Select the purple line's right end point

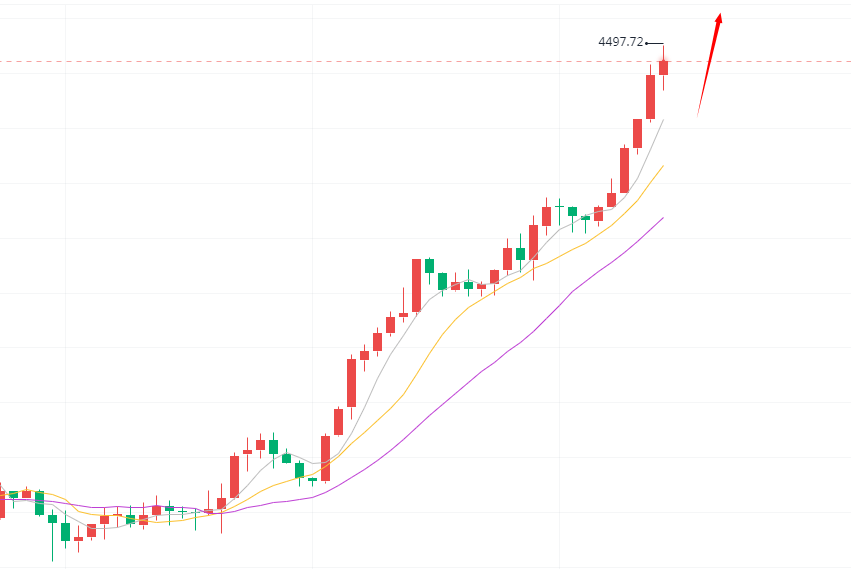point(663,216)
